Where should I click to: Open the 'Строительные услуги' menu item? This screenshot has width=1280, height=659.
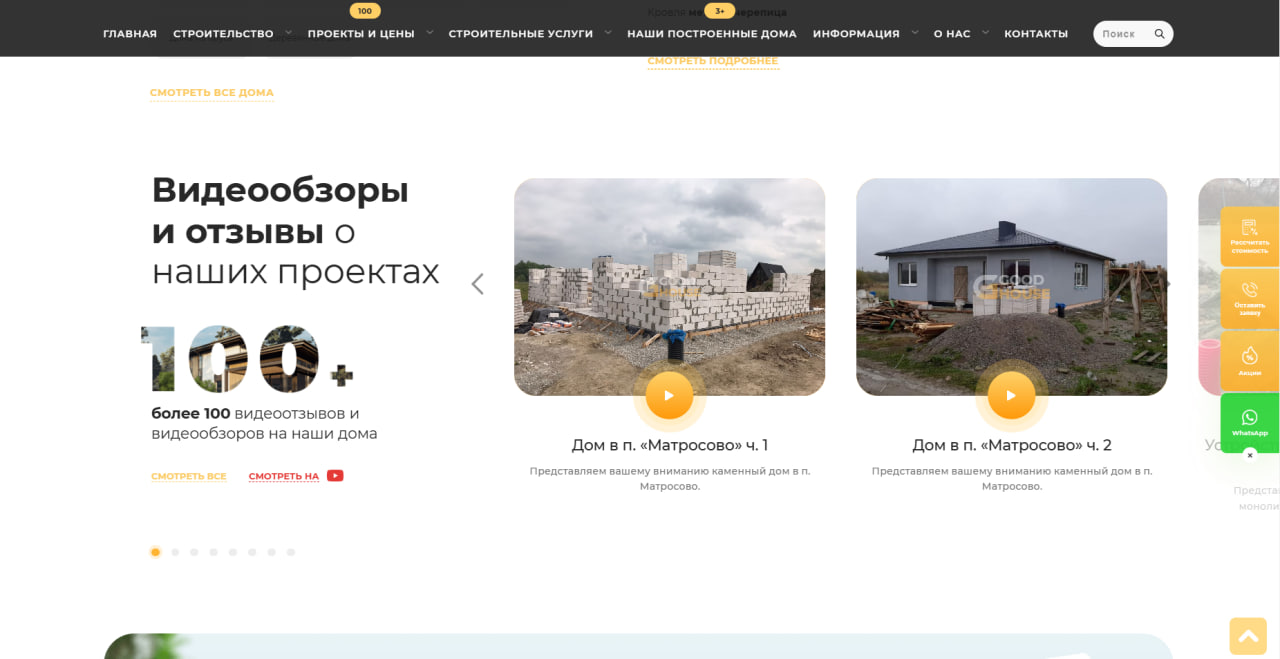click(x=521, y=34)
